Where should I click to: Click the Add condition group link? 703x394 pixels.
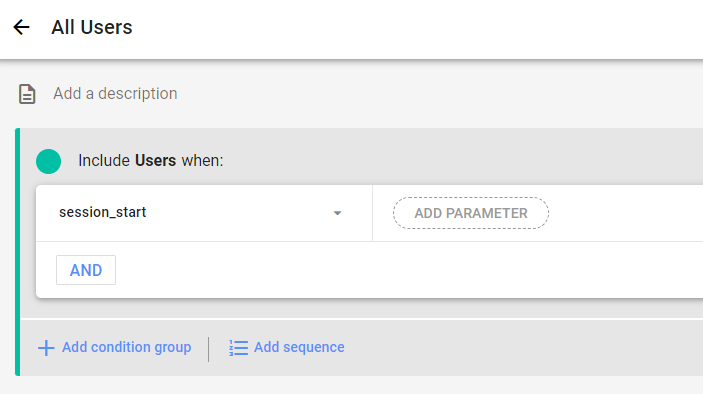click(x=126, y=347)
